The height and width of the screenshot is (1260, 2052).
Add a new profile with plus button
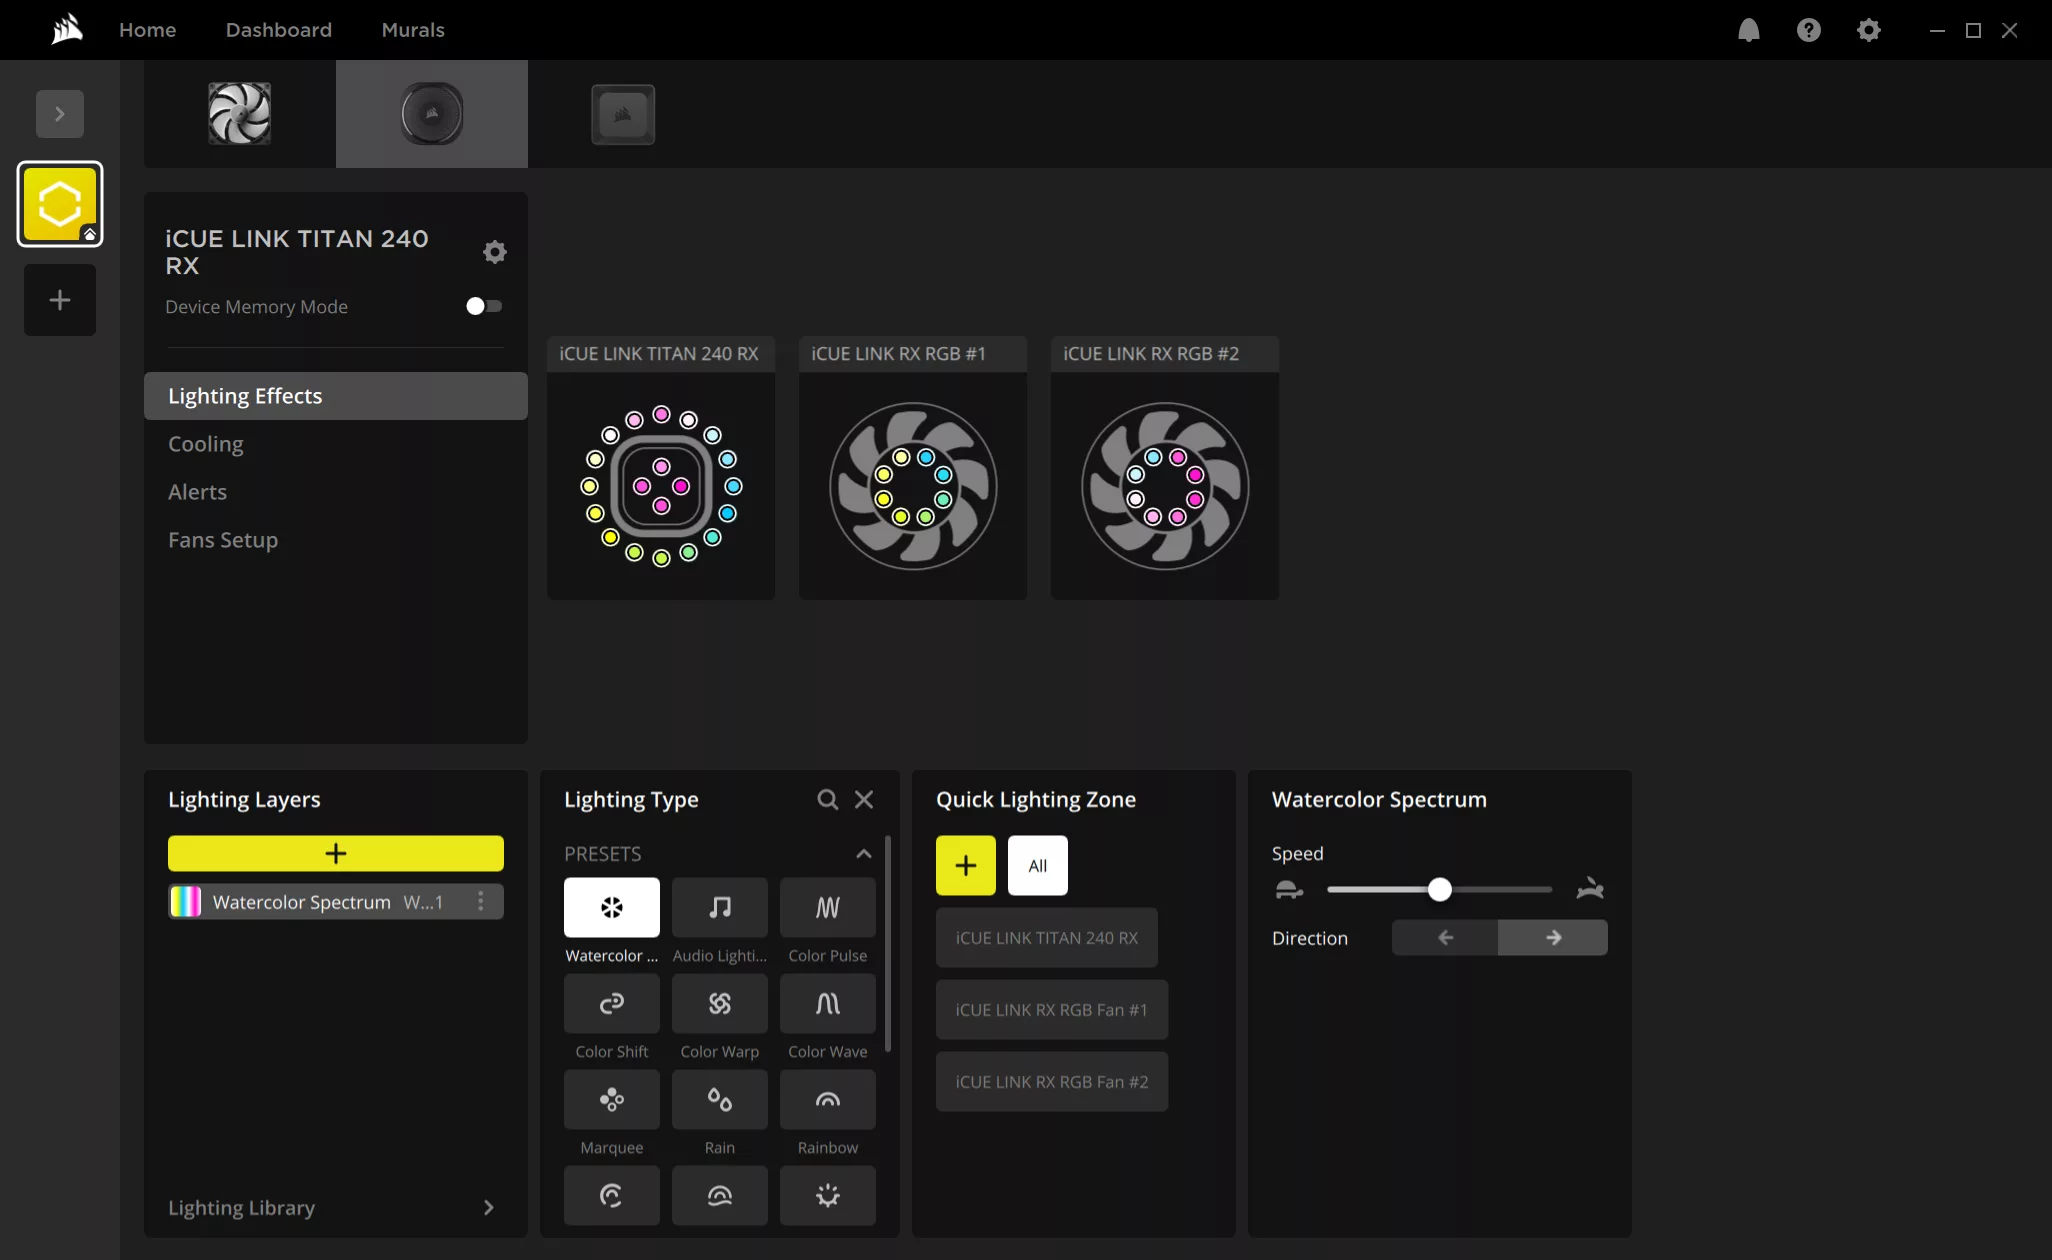[60, 300]
